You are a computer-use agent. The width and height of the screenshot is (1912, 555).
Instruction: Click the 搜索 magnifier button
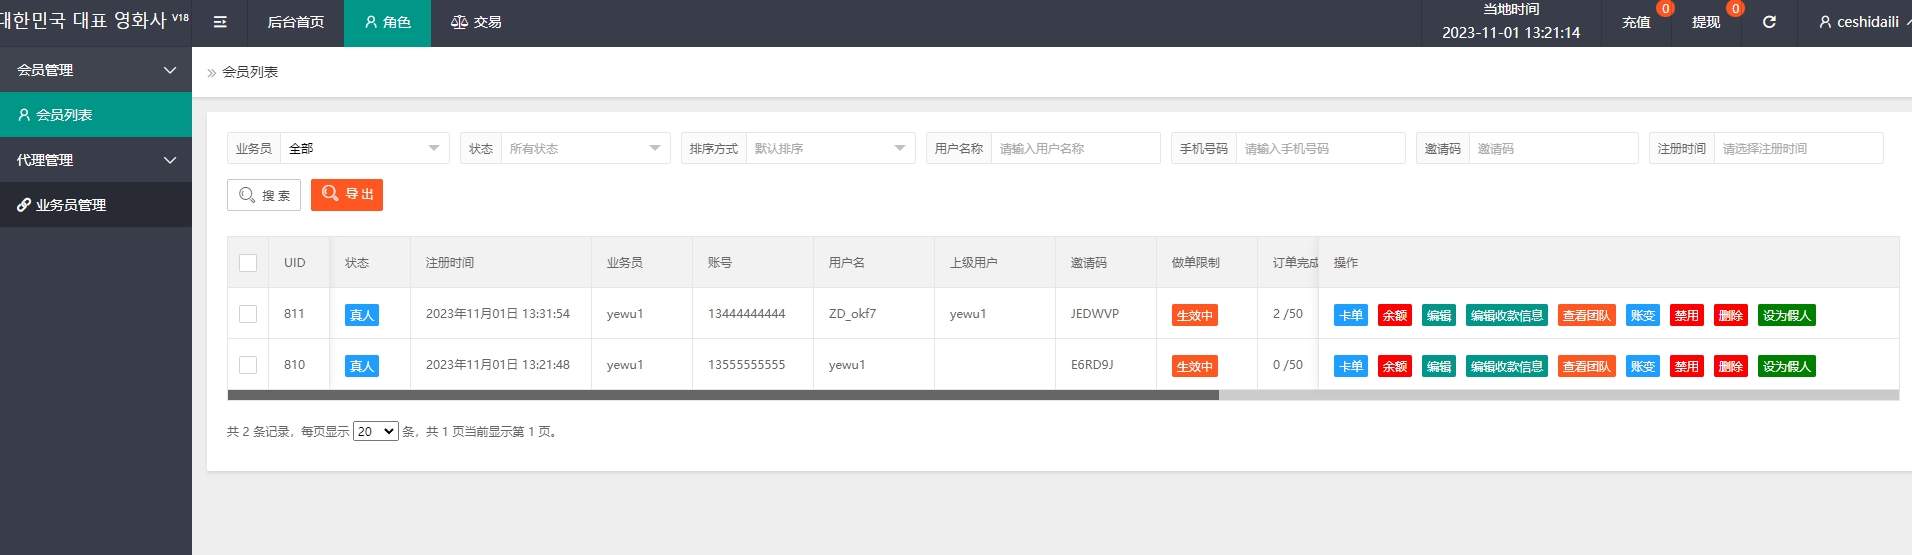(x=264, y=195)
